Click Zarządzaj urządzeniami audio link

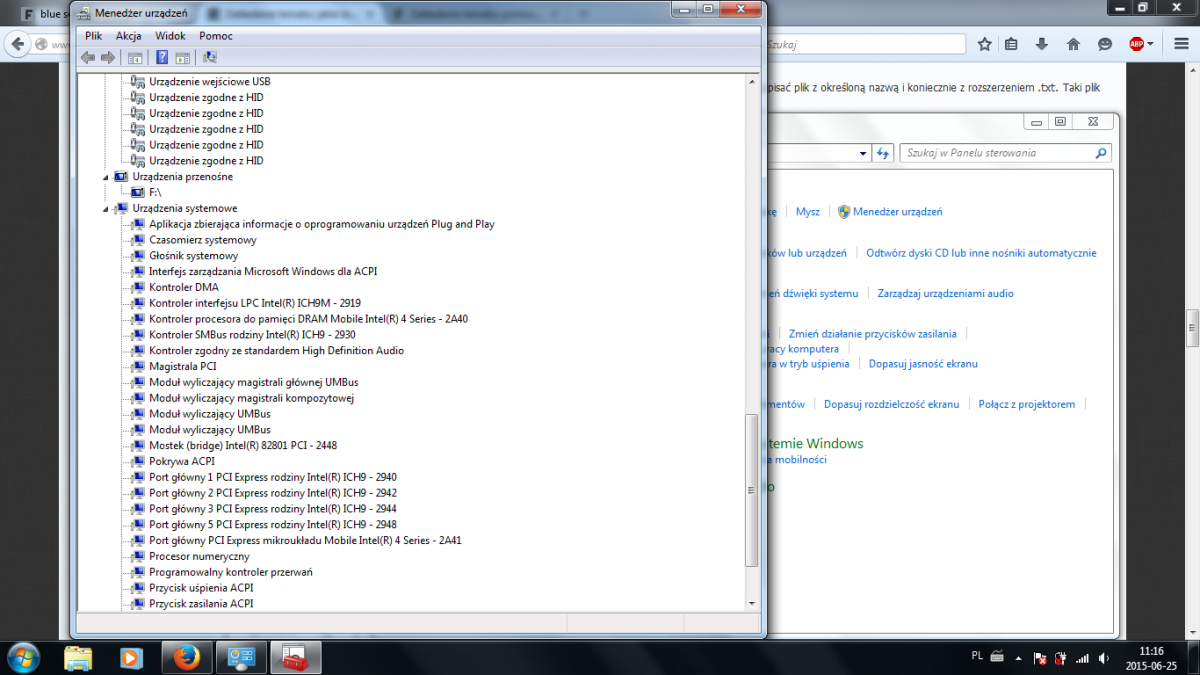(946, 294)
